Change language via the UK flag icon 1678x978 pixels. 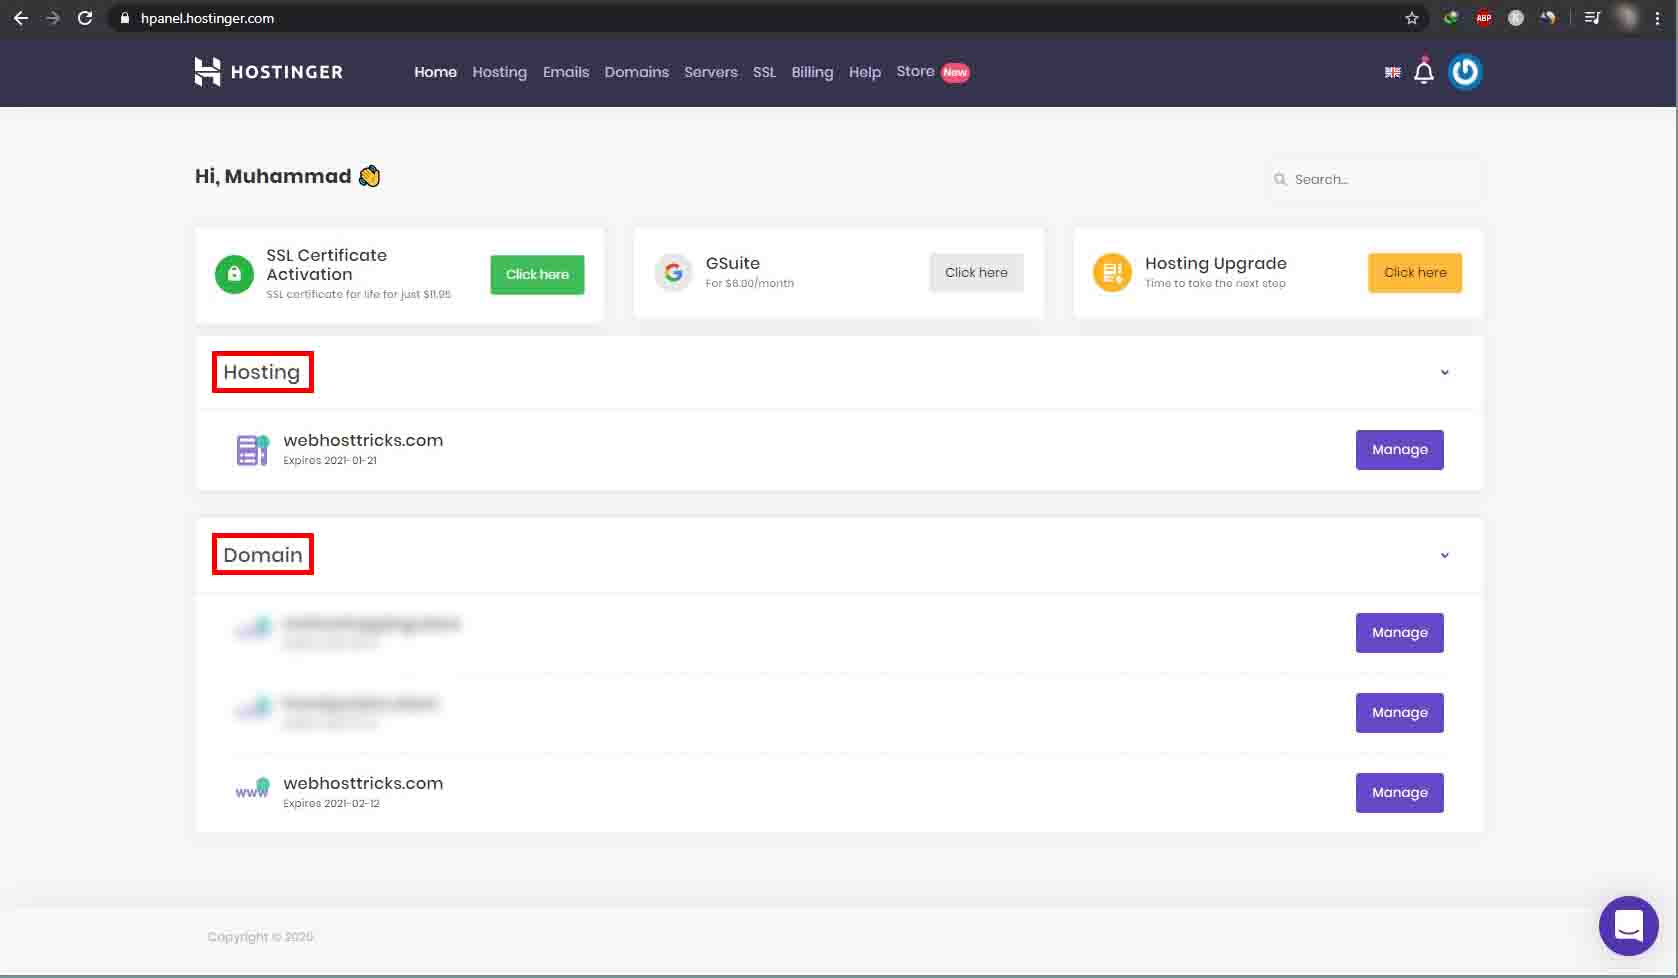click(x=1392, y=72)
